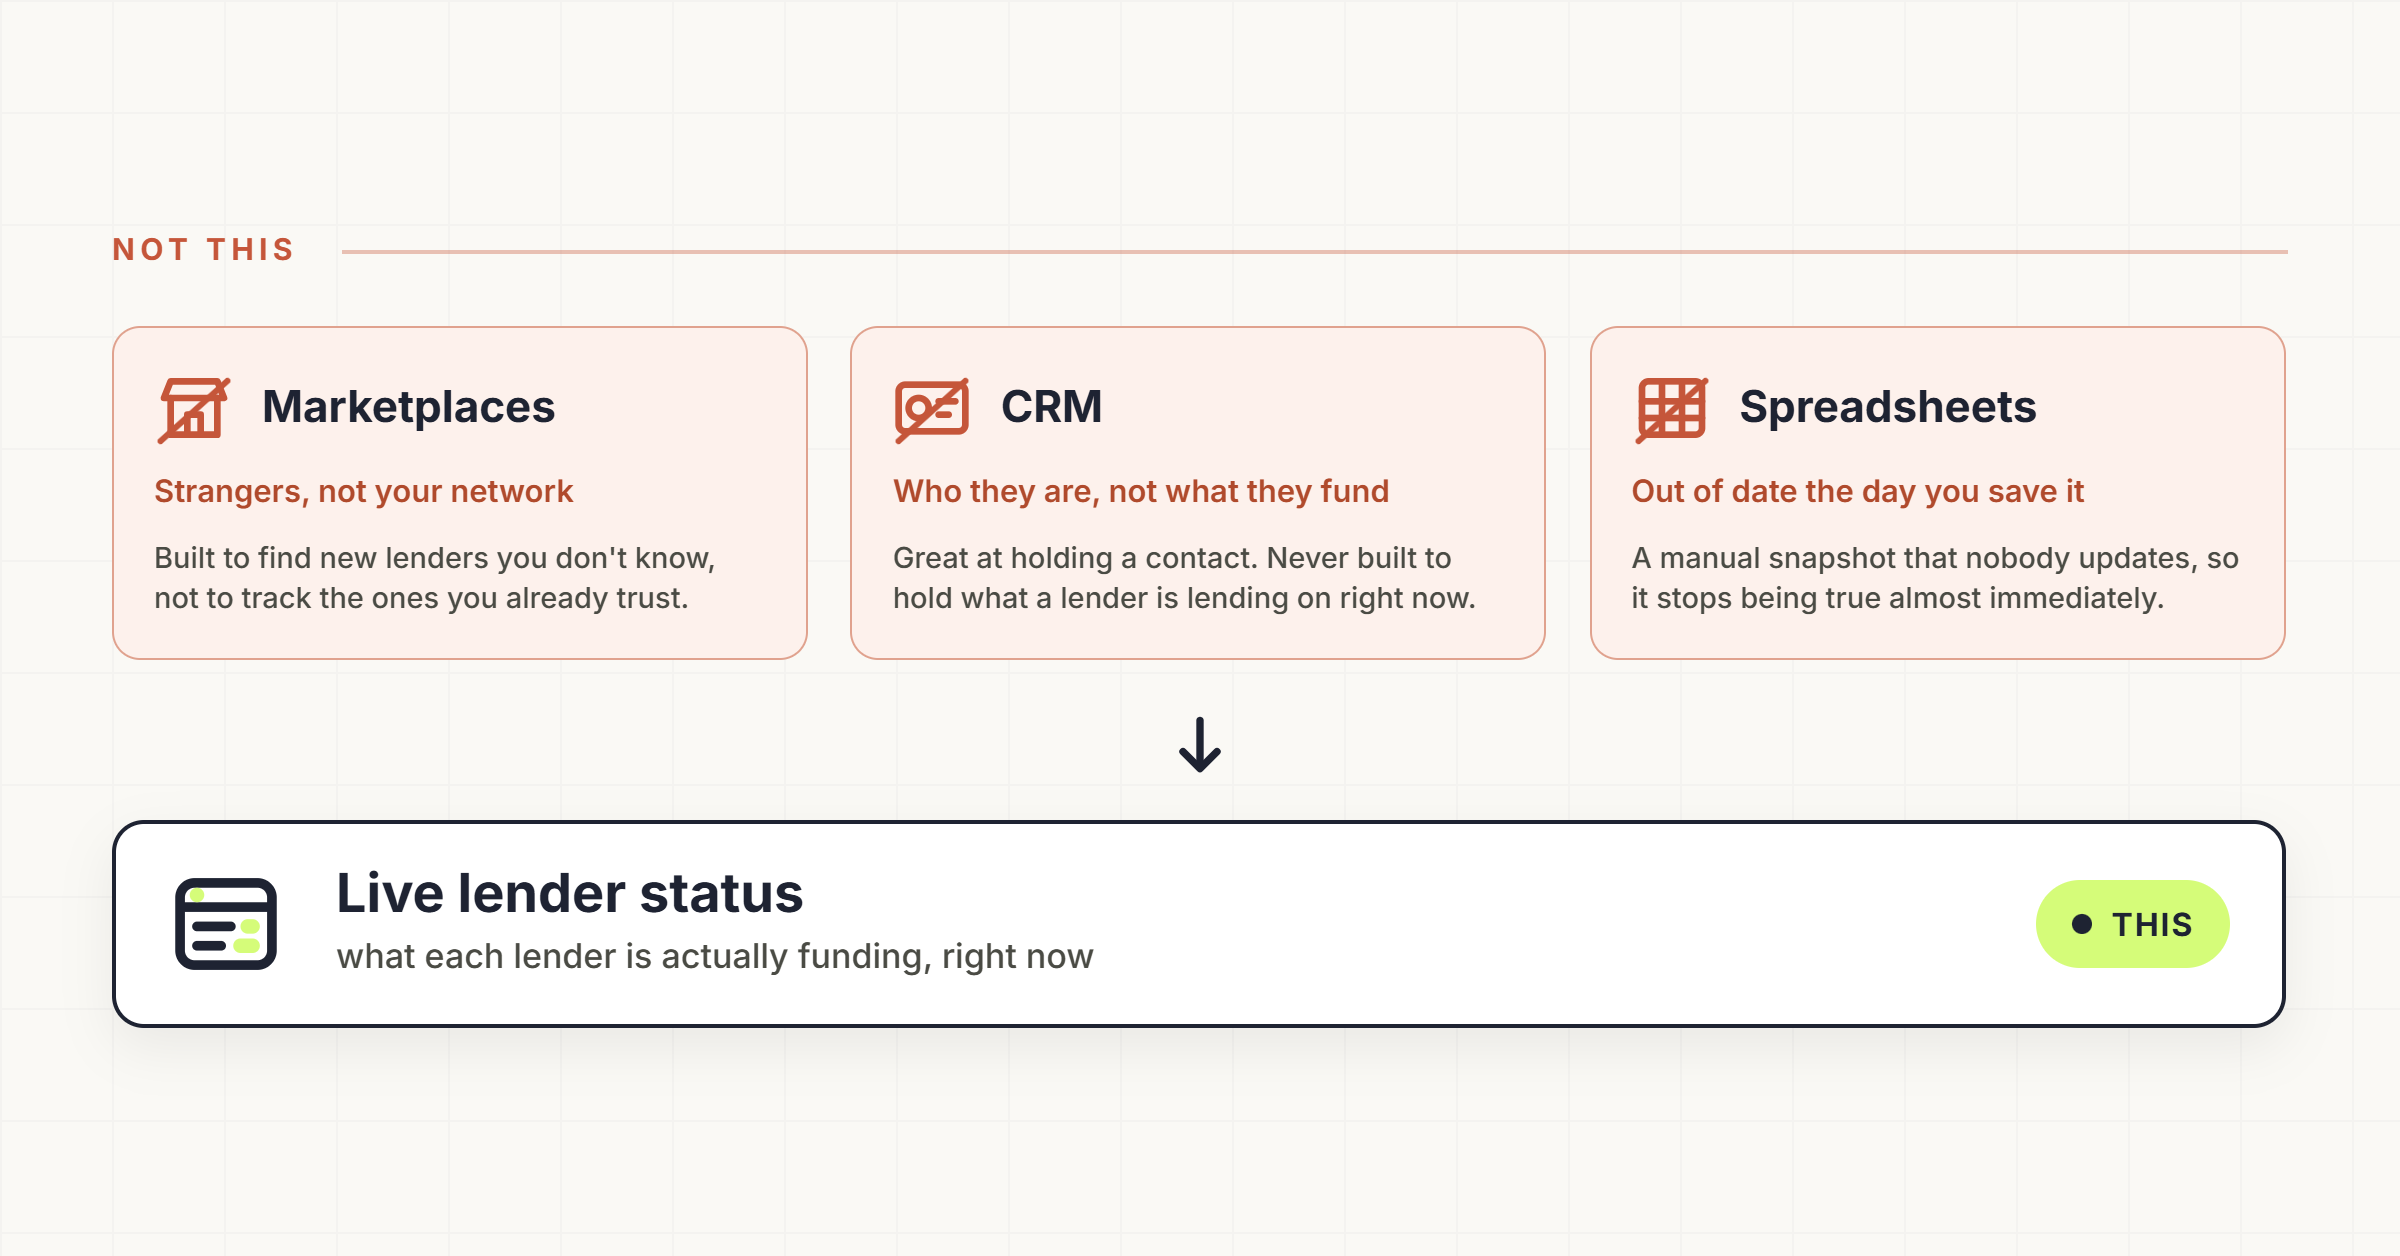Click the horizontal divider line beside NOT THIS
This screenshot has height=1256, width=2400.
pos(1314,251)
